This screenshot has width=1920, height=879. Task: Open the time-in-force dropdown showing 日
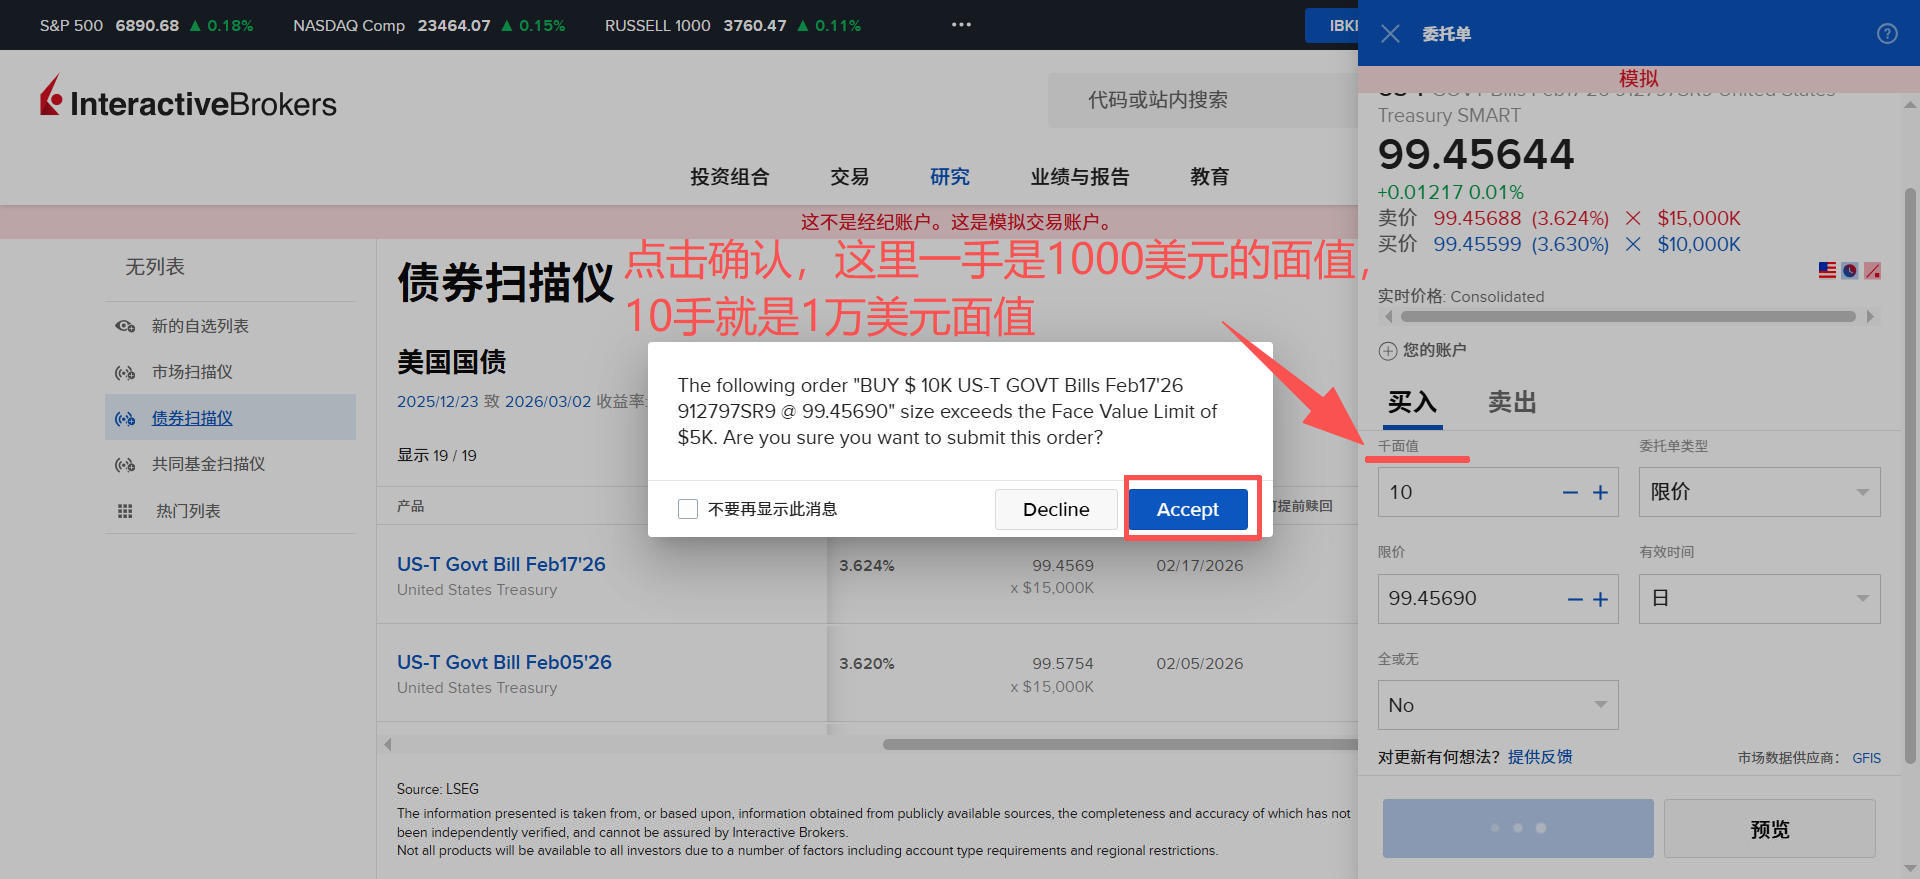coord(1758,599)
